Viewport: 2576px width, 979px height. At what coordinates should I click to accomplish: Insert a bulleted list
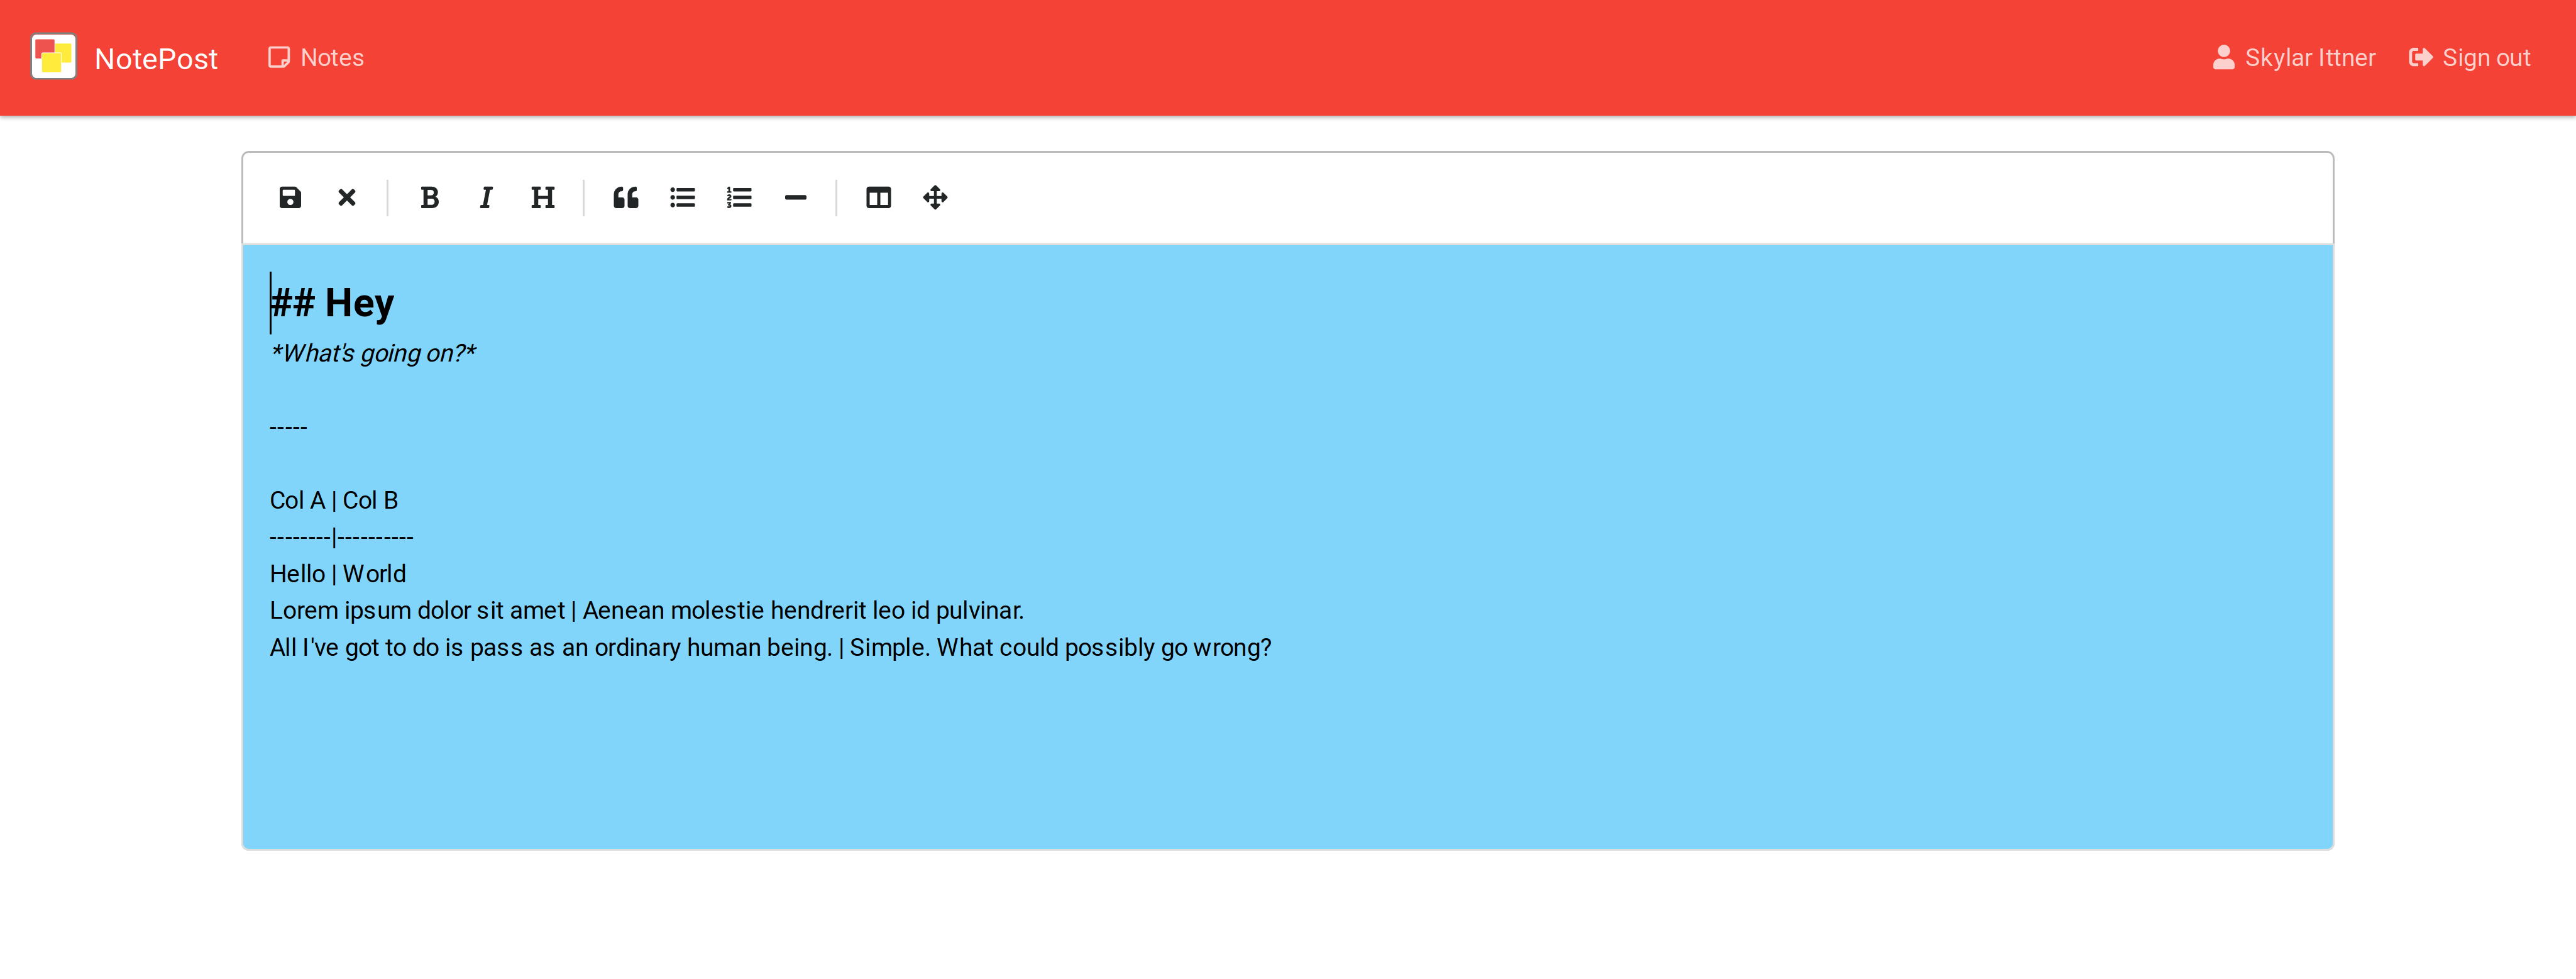click(x=683, y=198)
